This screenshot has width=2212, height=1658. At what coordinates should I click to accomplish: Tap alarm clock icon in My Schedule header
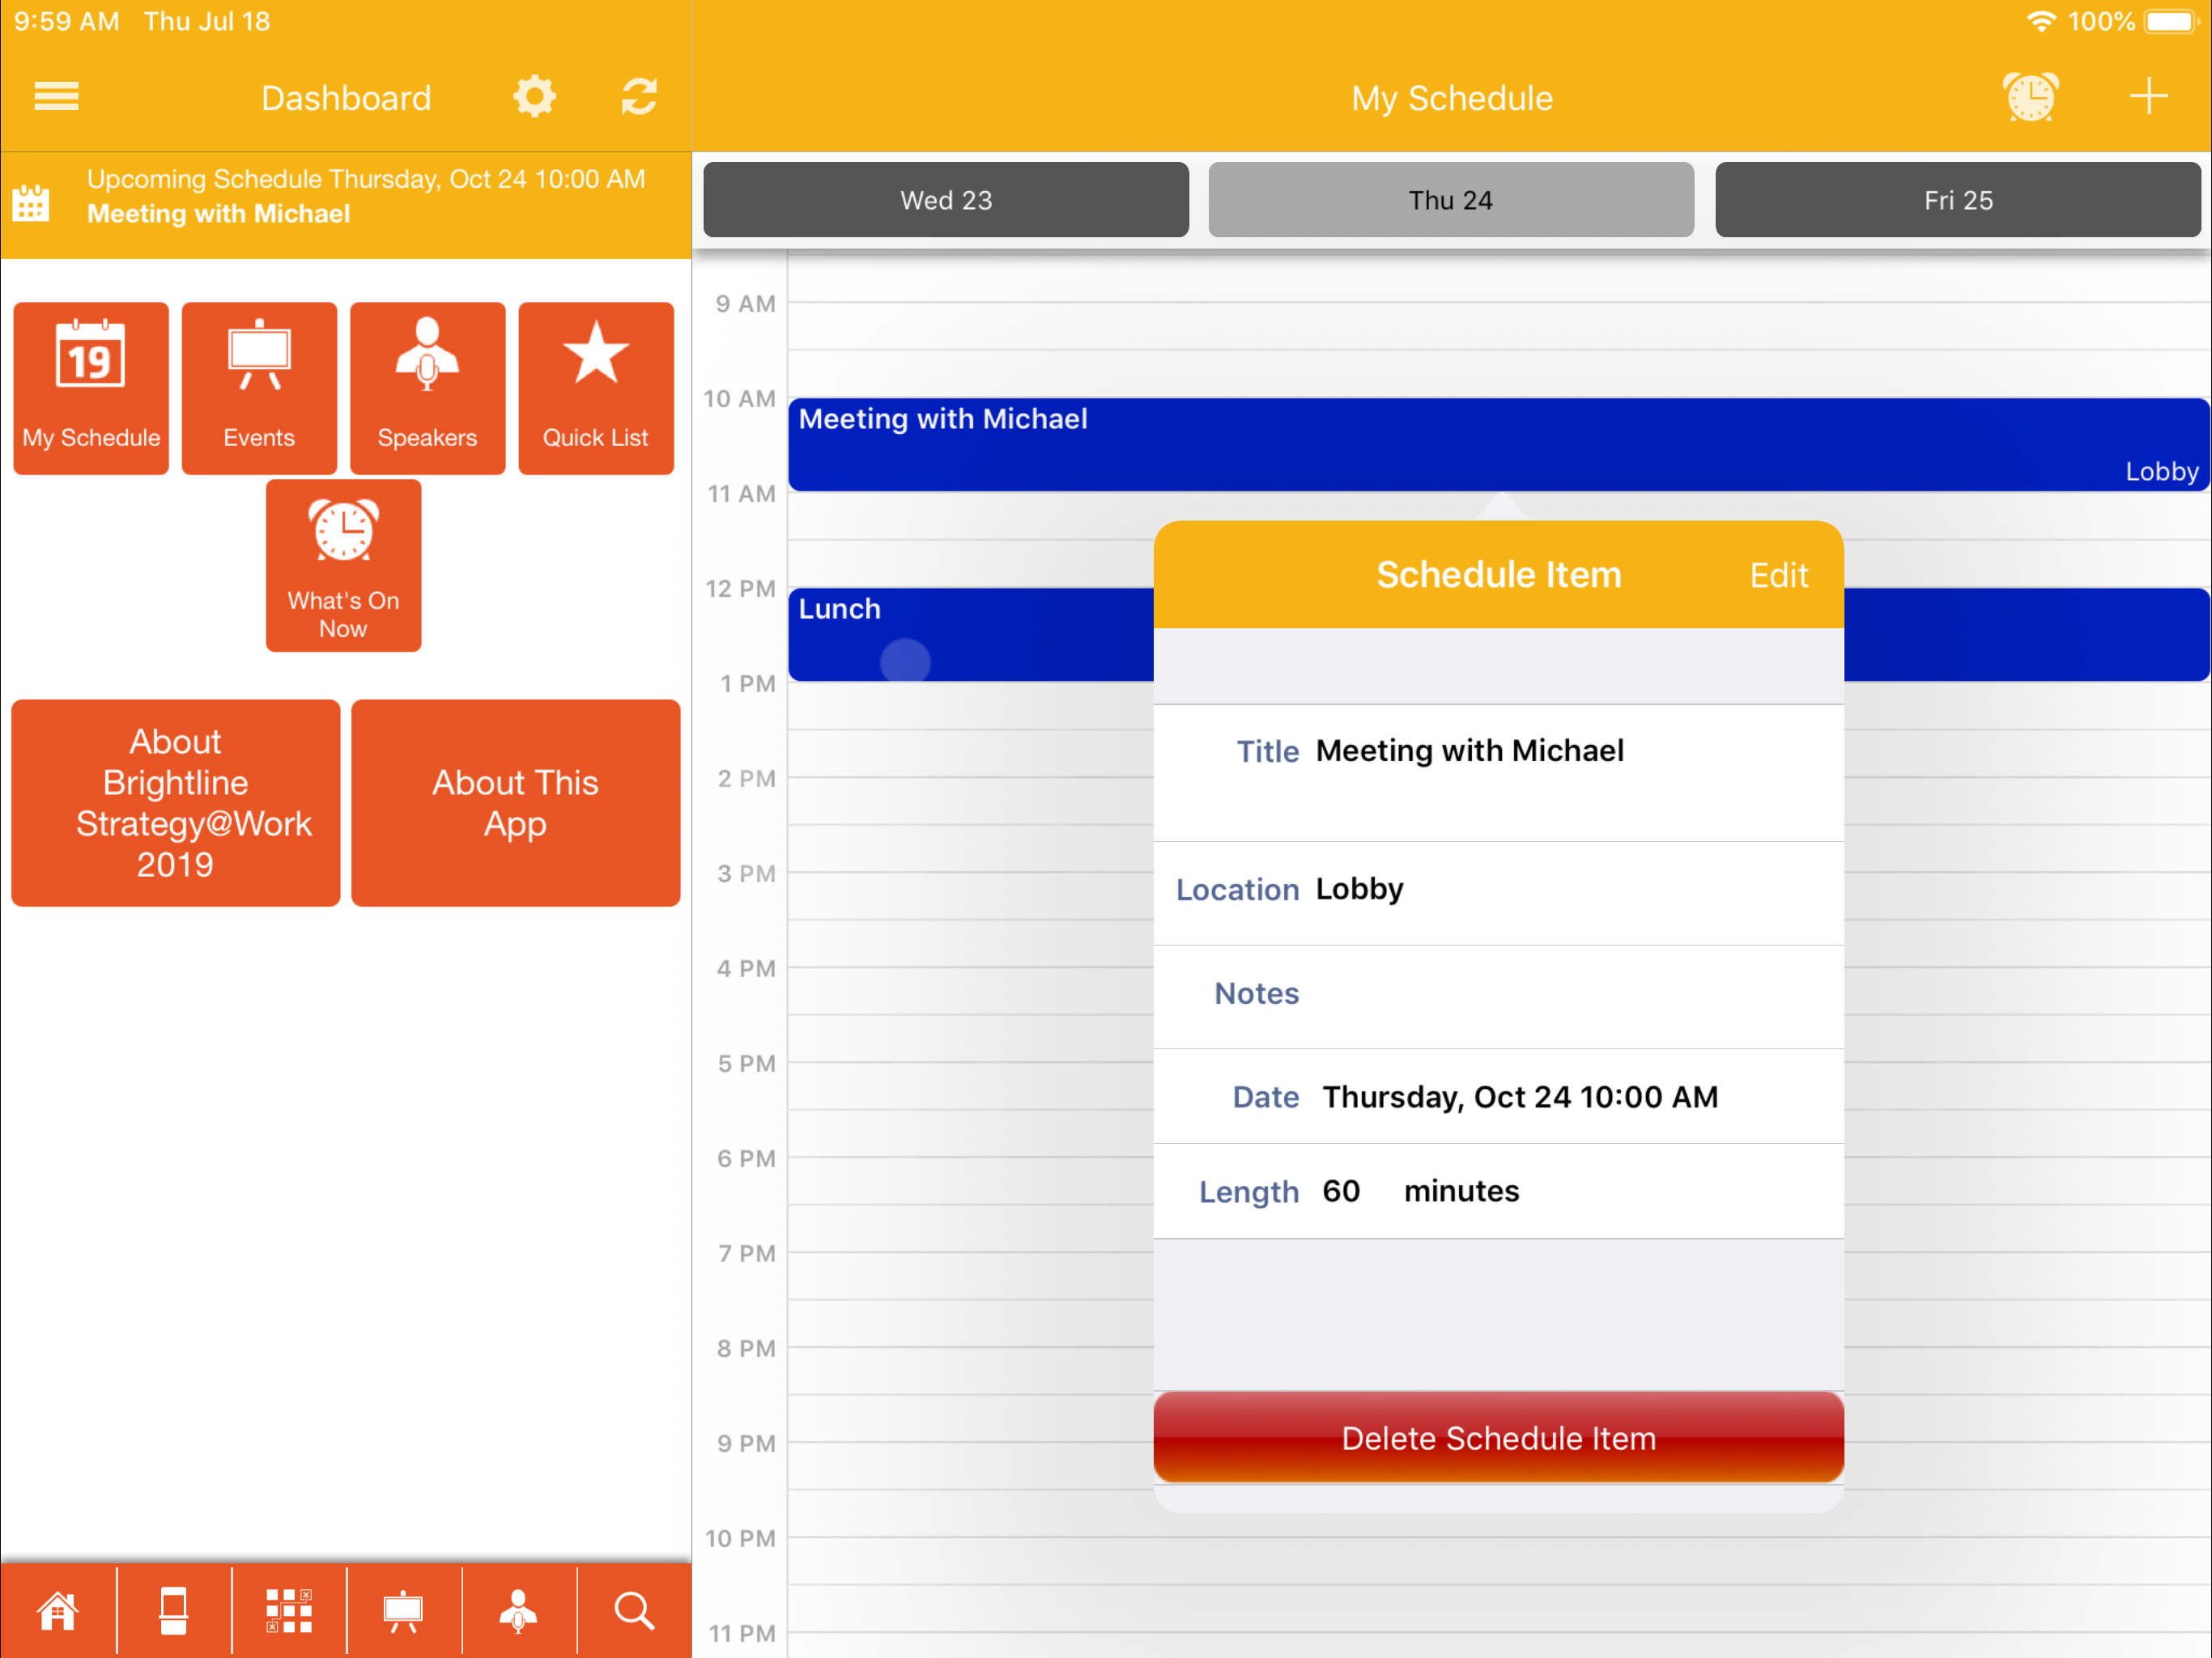(x=2030, y=97)
